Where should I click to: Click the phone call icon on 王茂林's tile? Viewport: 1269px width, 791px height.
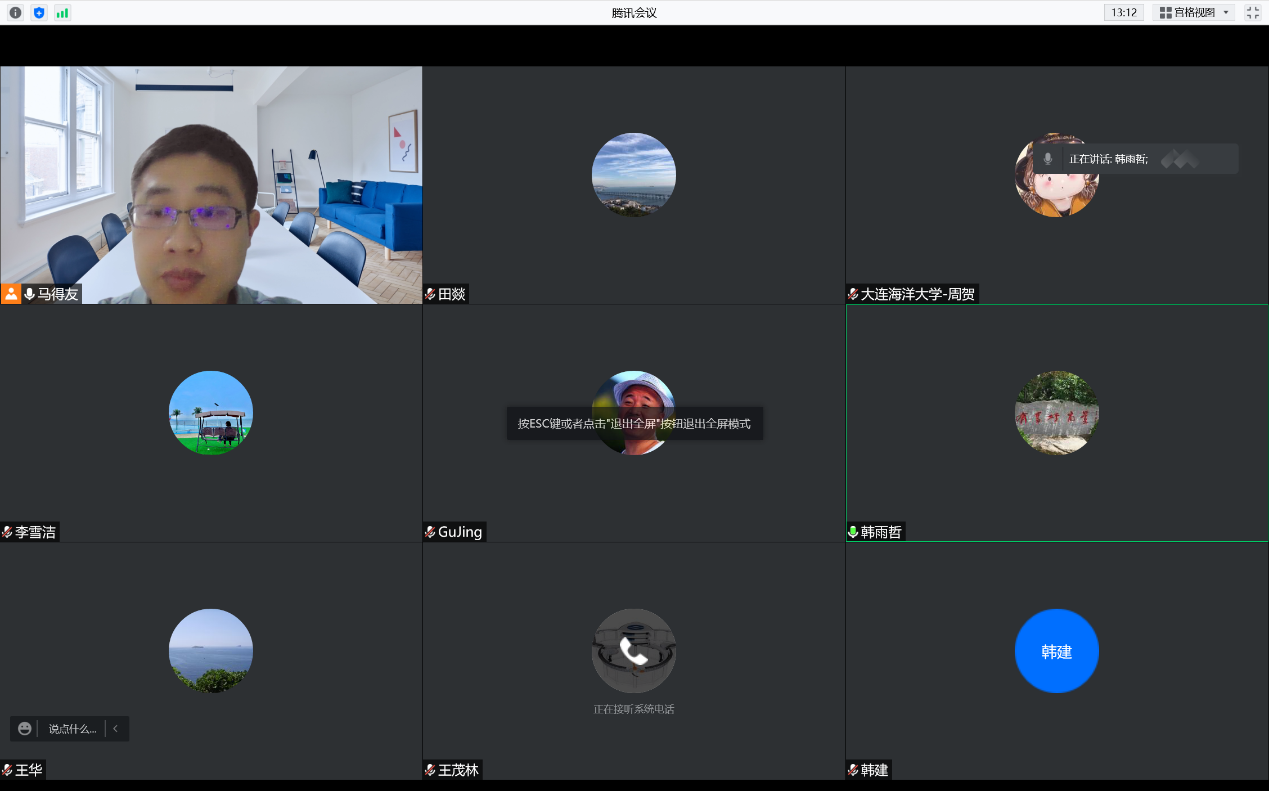pyautogui.click(x=633, y=651)
